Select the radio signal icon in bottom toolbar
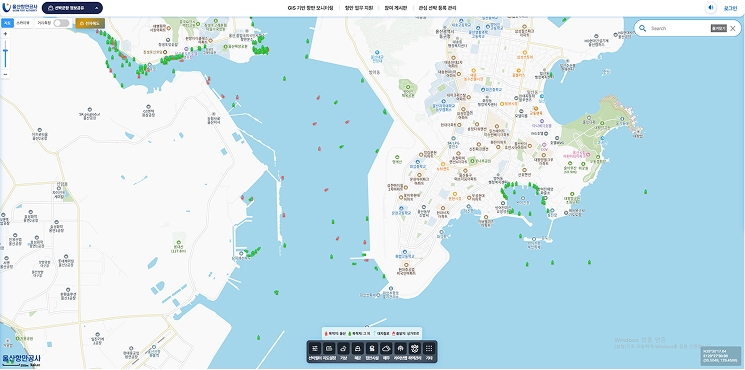The width and height of the screenshot is (745, 370). 401,348
